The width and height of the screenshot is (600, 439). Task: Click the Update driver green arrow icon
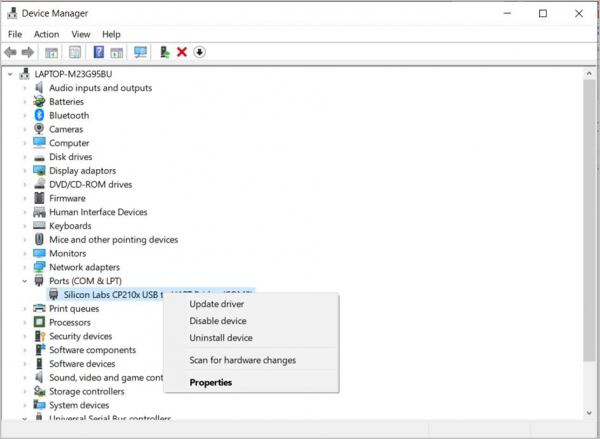165,52
